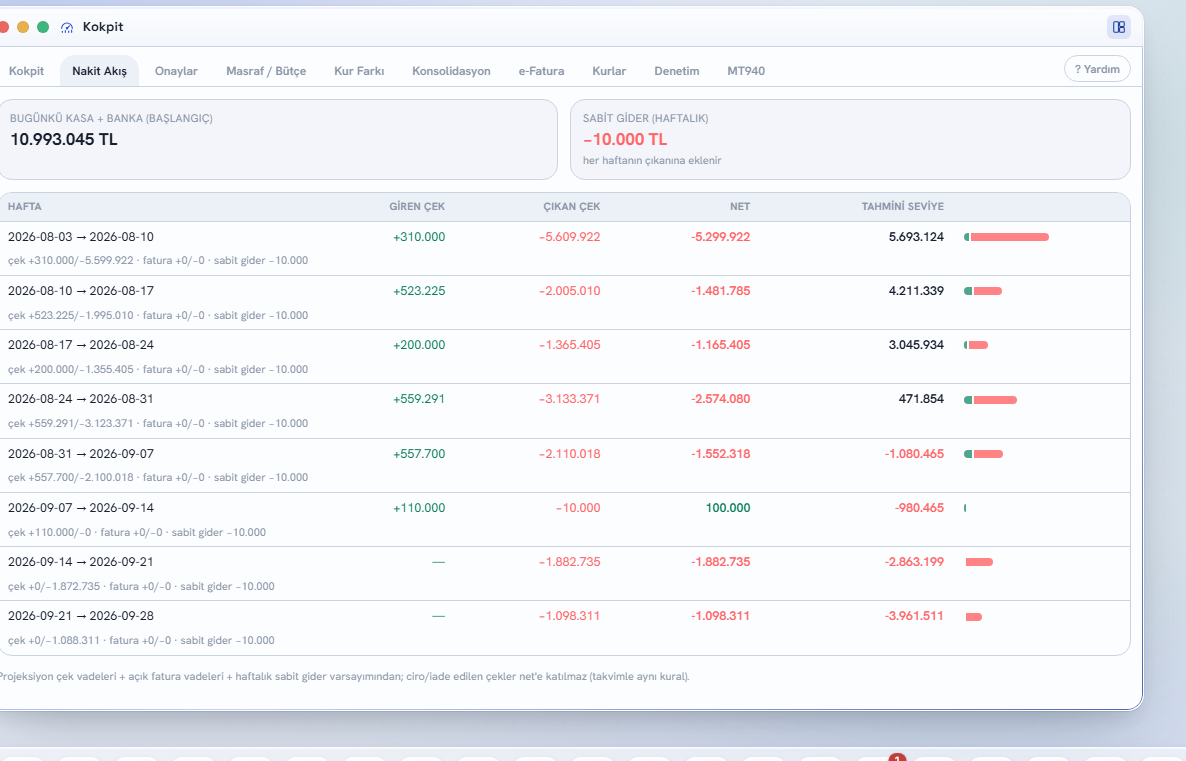
Task: Click positive net value 100.000
Action: [728, 508]
